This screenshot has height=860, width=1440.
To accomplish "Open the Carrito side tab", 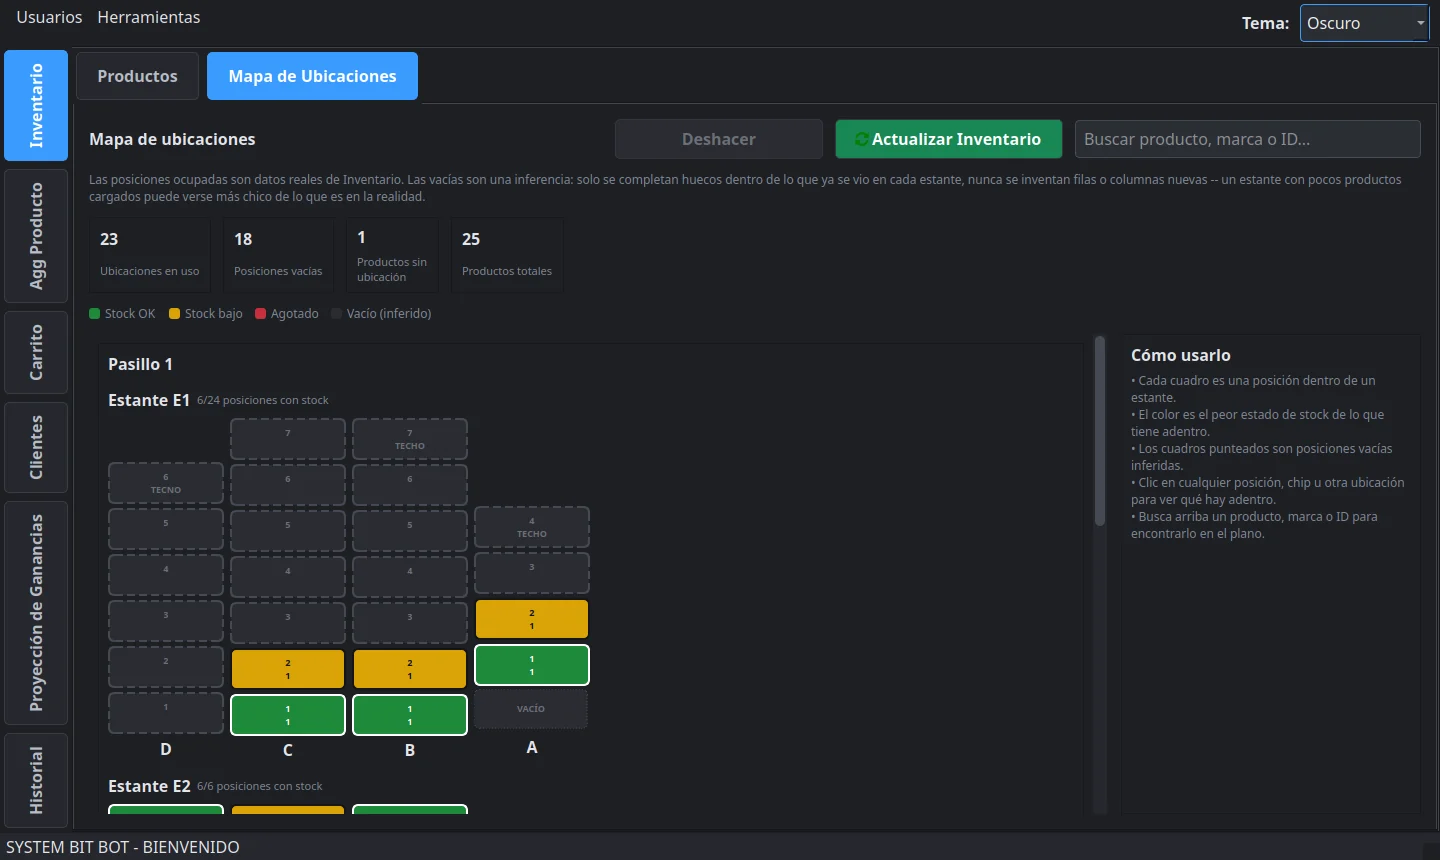I will click(36, 352).
